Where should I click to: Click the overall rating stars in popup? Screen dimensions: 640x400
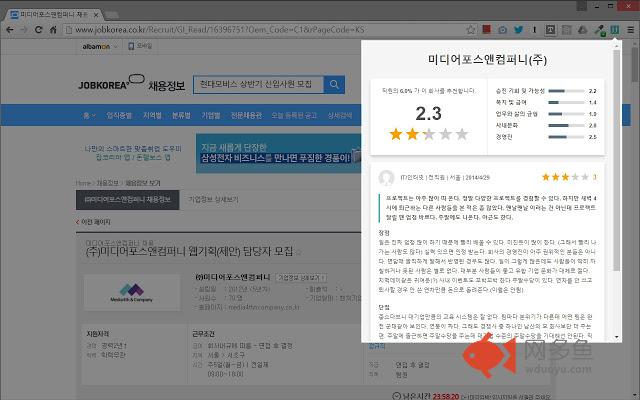[x=429, y=134]
